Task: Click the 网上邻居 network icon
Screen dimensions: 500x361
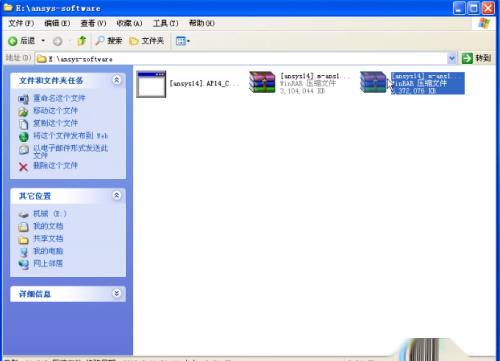Action: coord(23,264)
